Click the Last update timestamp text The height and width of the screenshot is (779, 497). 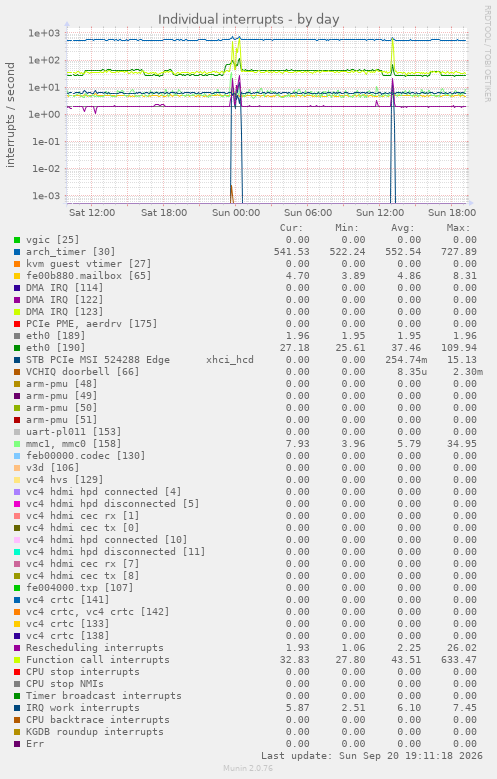coord(372,756)
